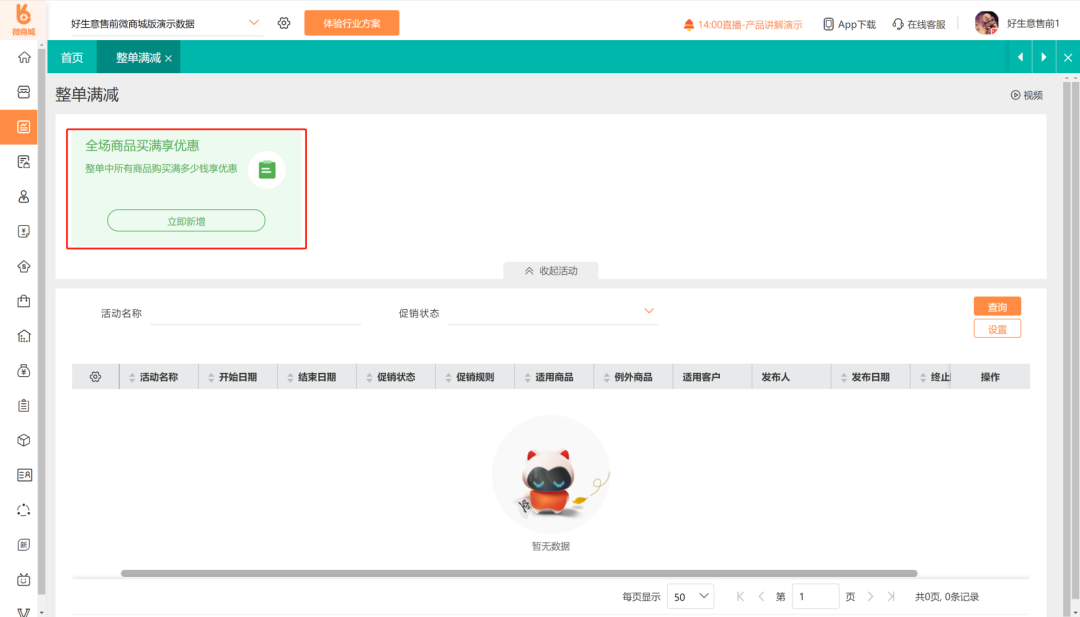Open the per-page count dropdown showing 50
Viewport: 1080px width, 617px height.
690,596
